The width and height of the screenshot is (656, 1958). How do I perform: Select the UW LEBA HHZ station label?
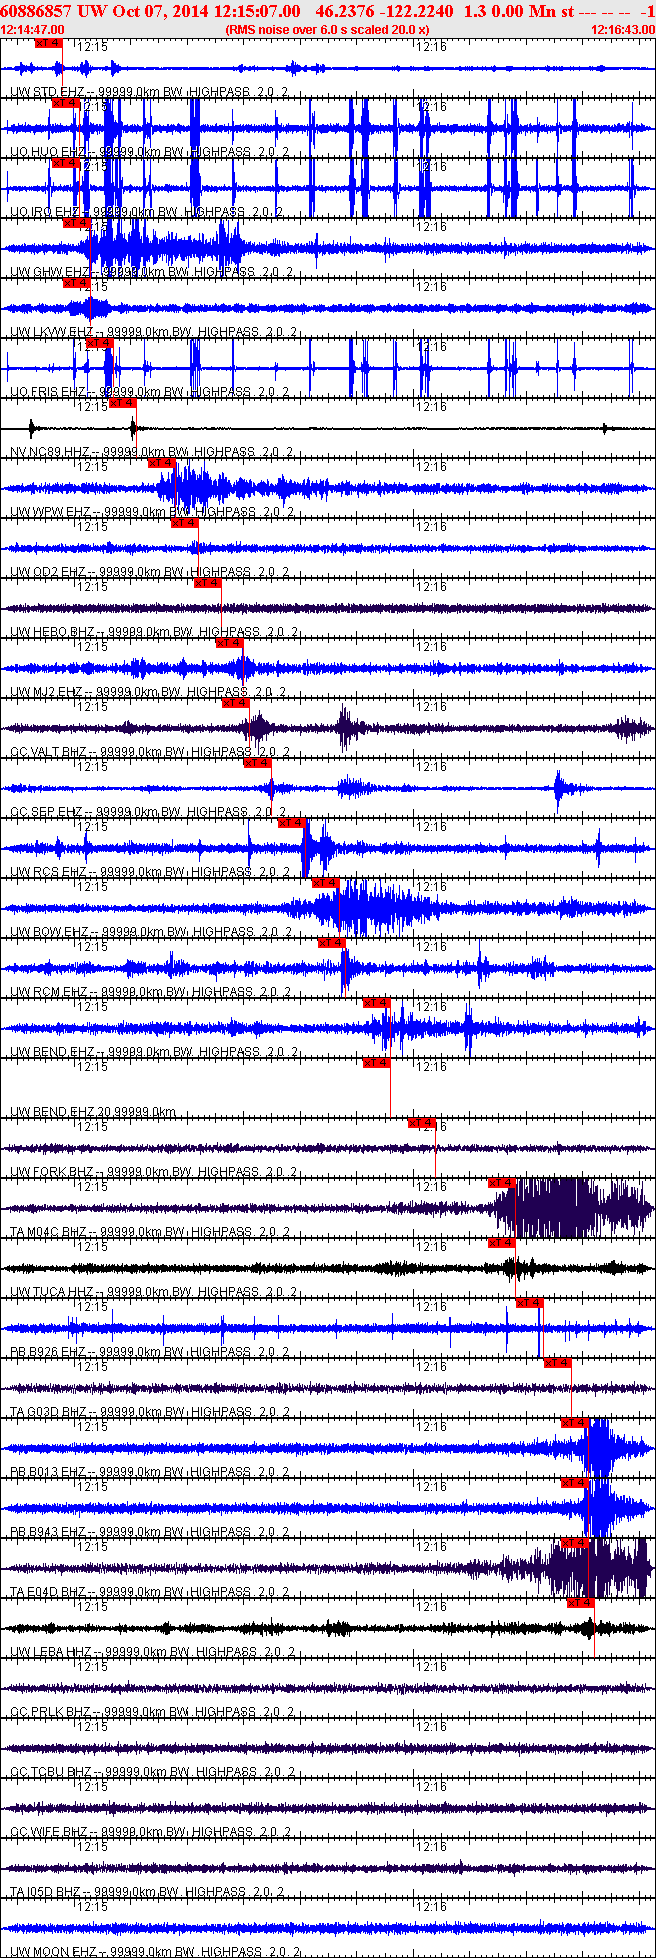click(x=153, y=1652)
